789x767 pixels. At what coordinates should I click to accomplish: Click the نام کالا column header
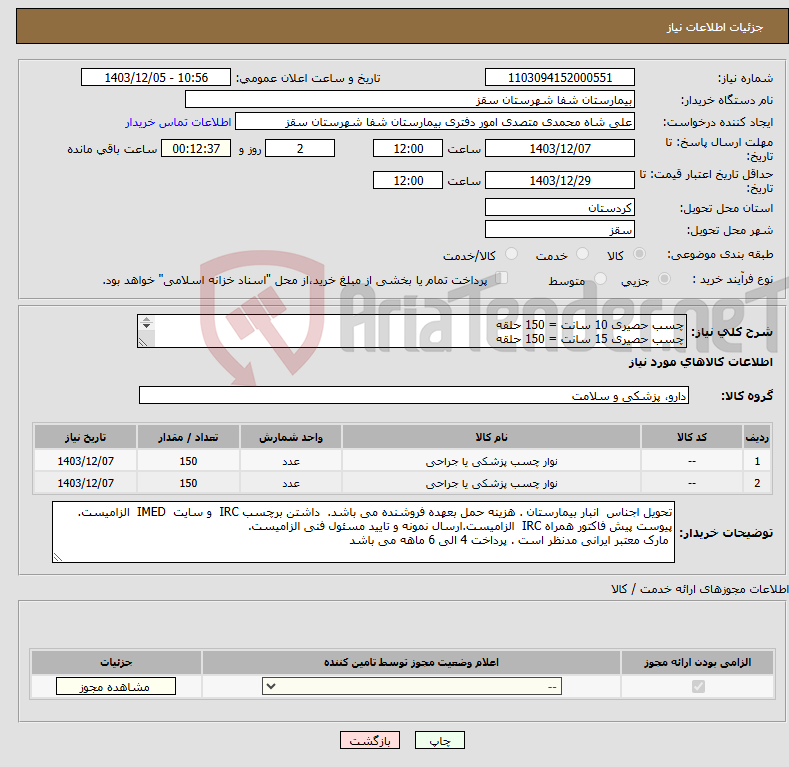pyautogui.click(x=491, y=437)
